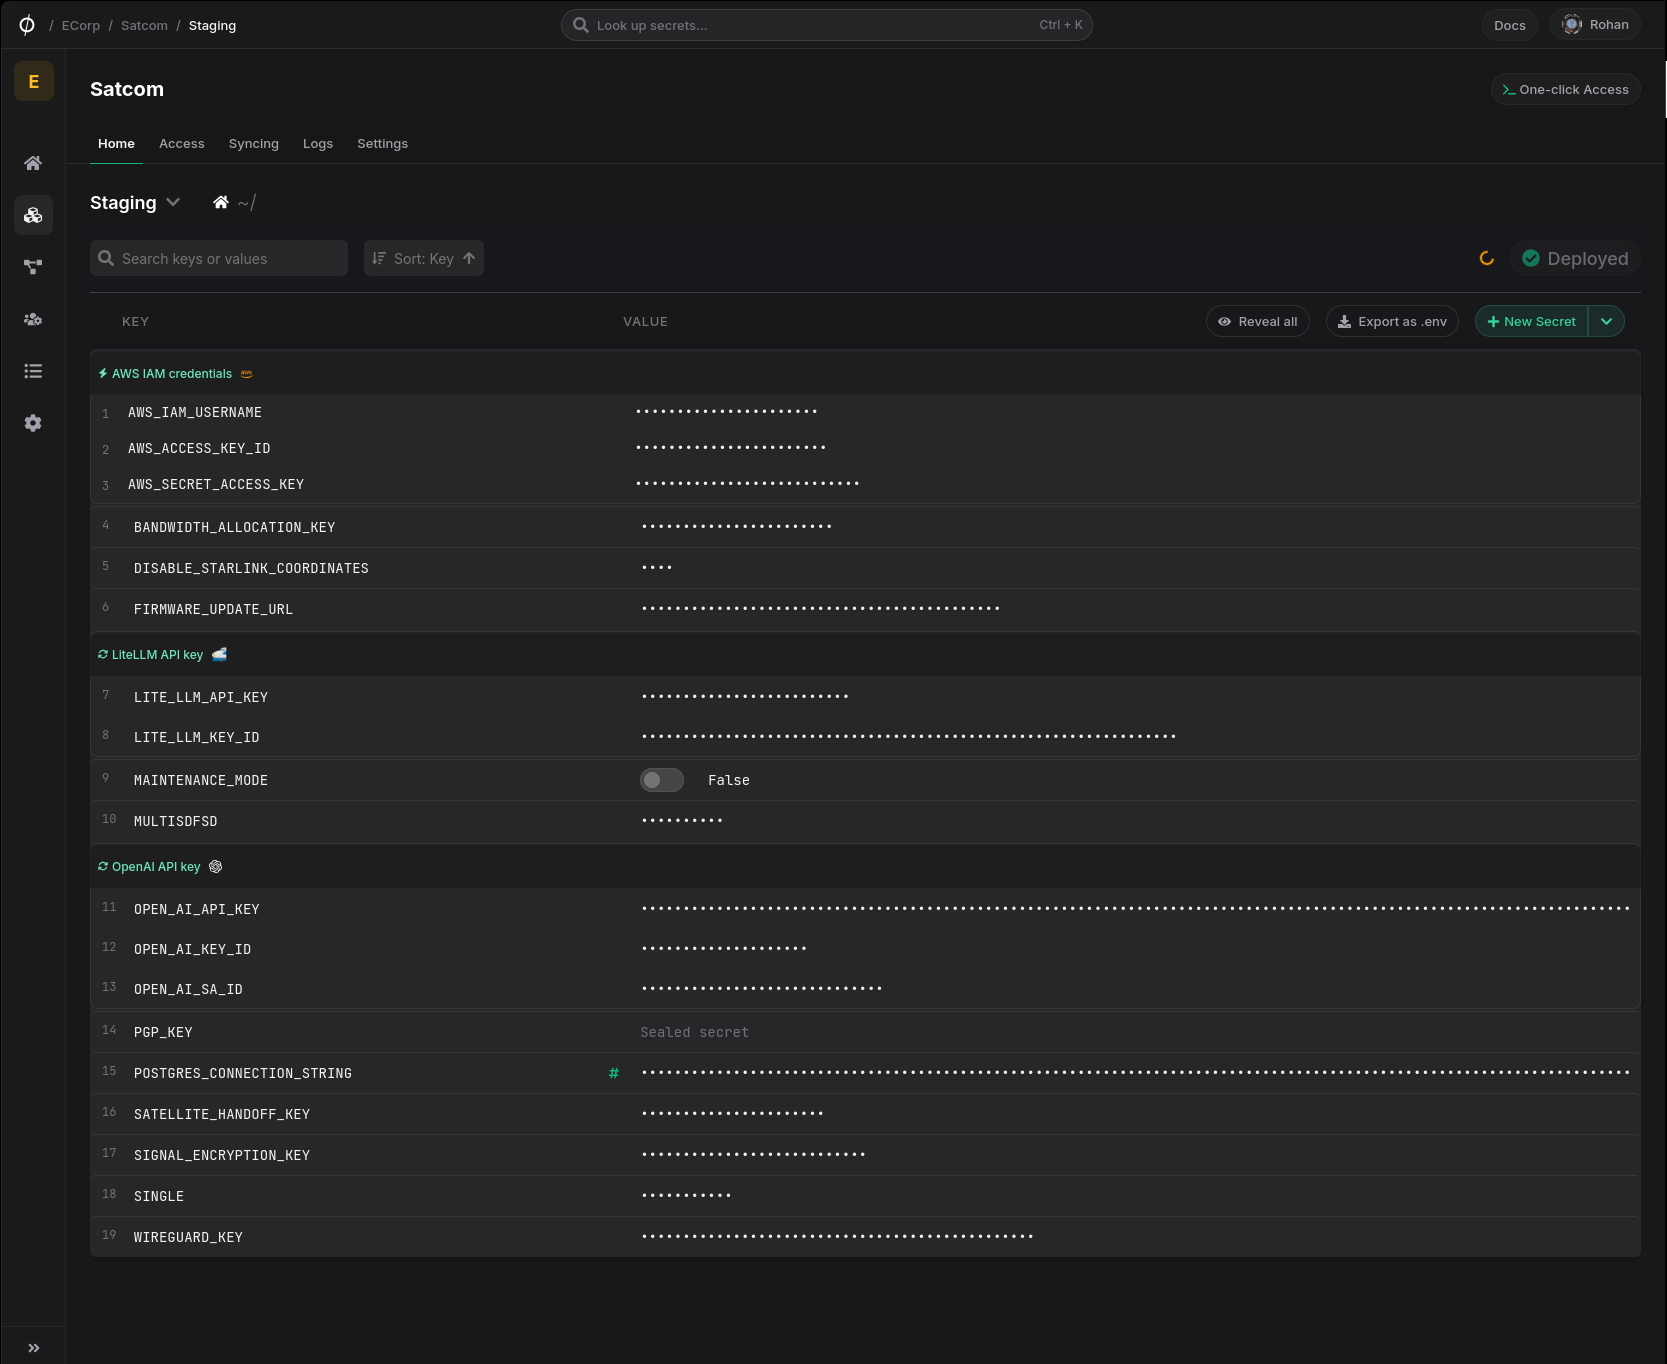Open ECorp in the breadcrumb
1667x1364 pixels.
[81, 26]
